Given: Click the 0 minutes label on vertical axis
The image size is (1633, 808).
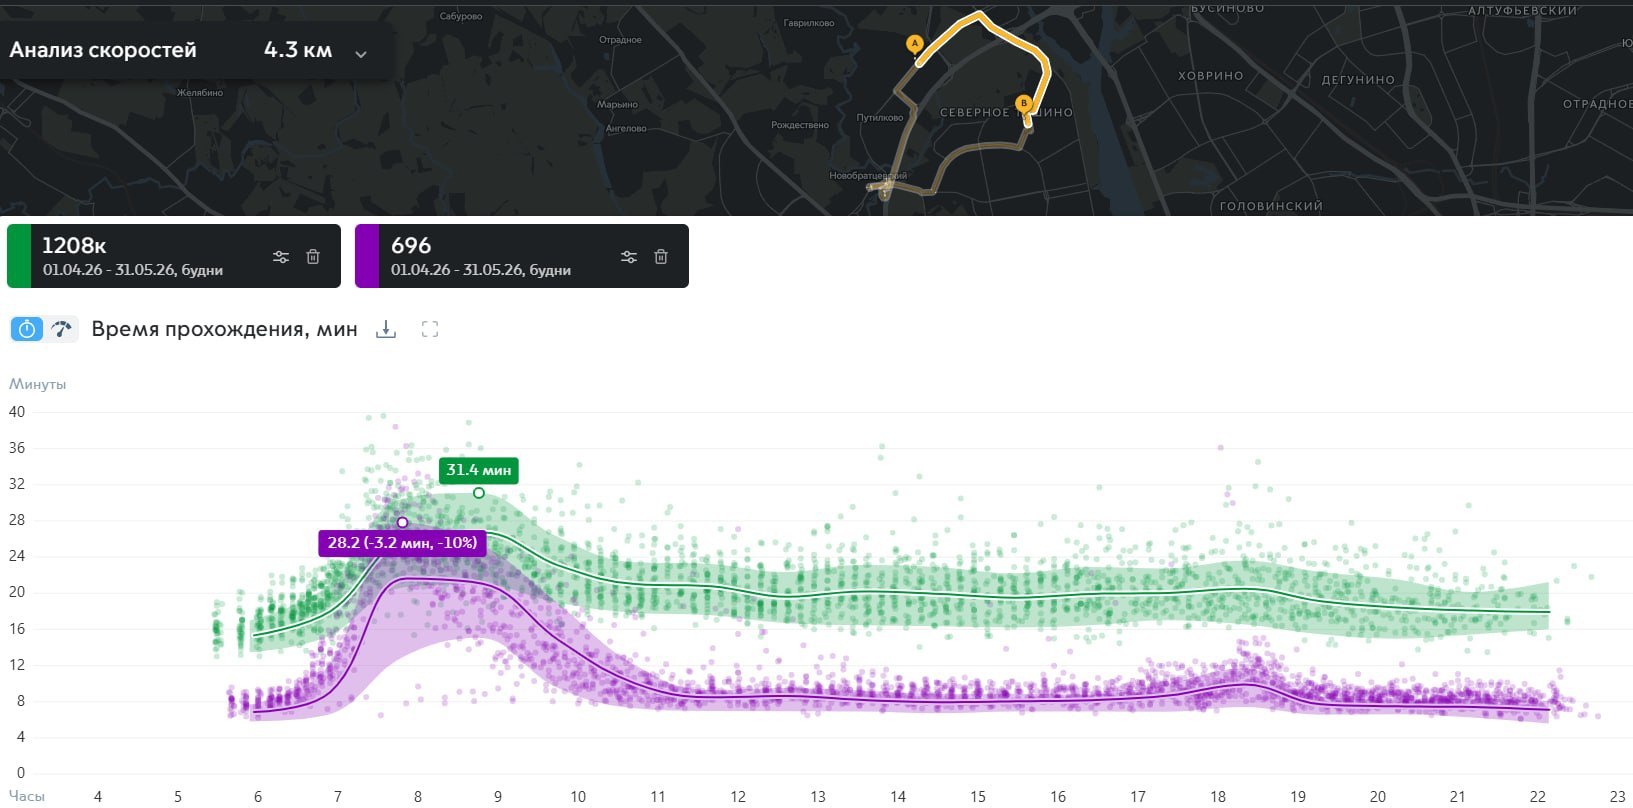Looking at the screenshot, I should tap(21, 773).
